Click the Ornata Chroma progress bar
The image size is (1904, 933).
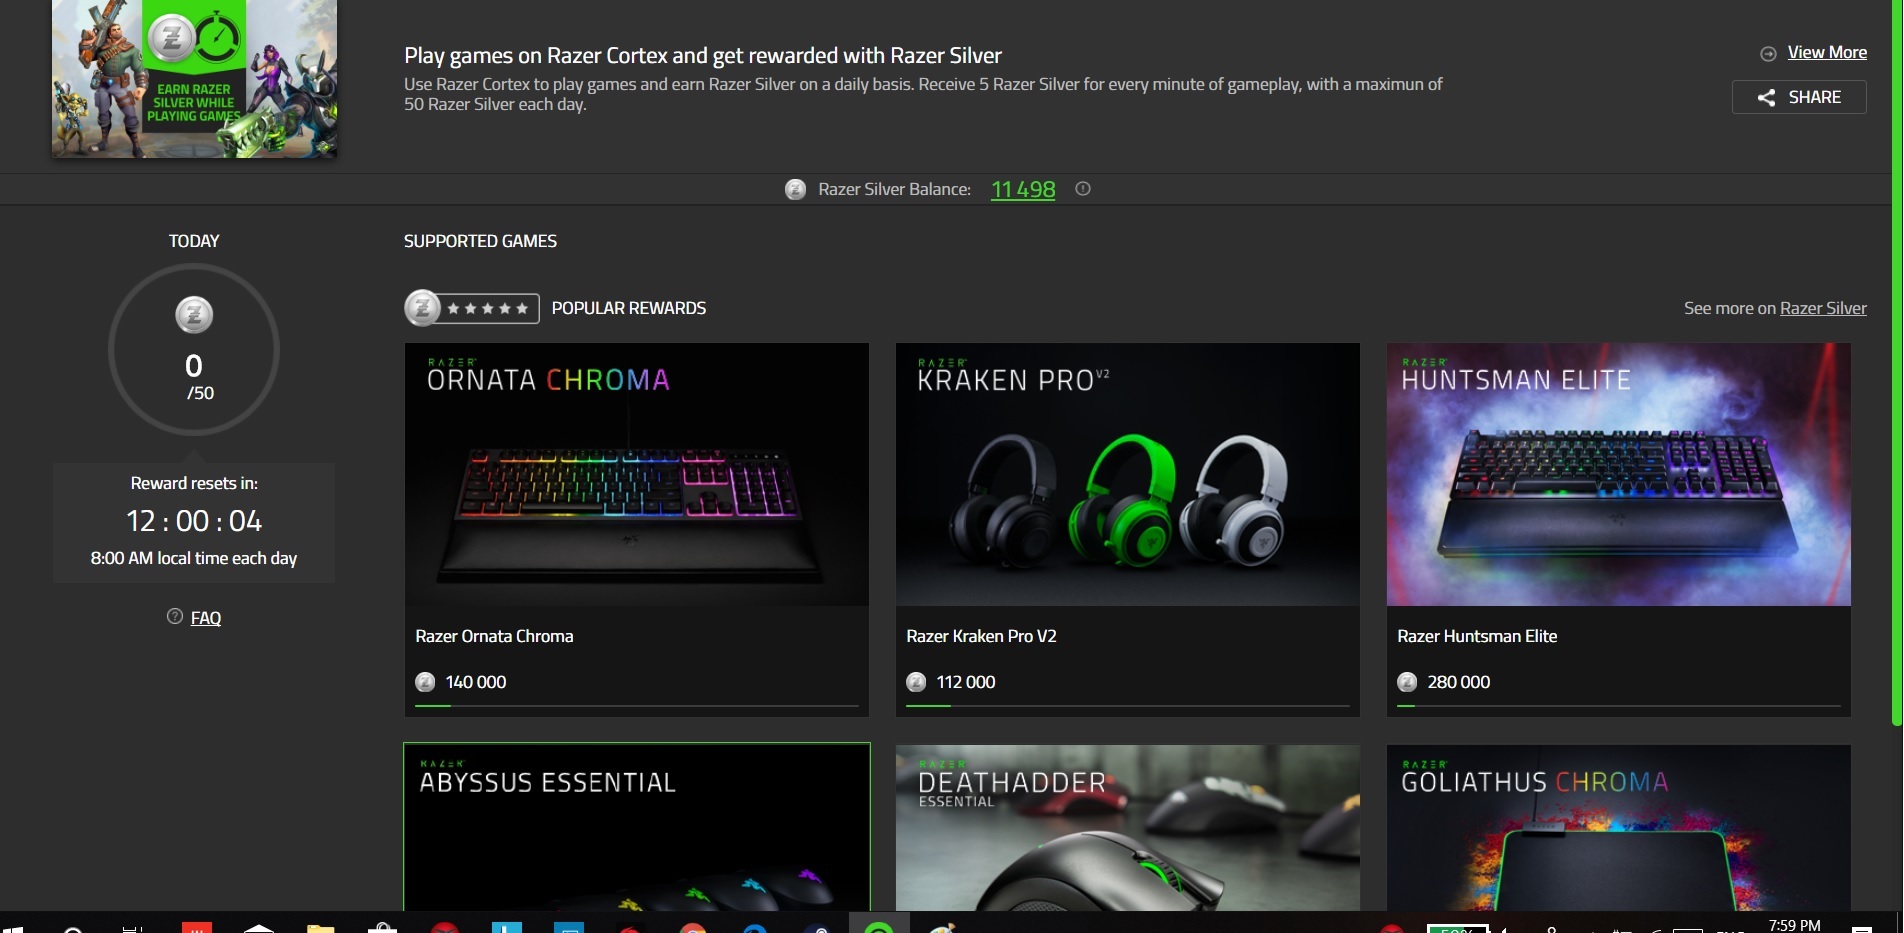tap(636, 706)
